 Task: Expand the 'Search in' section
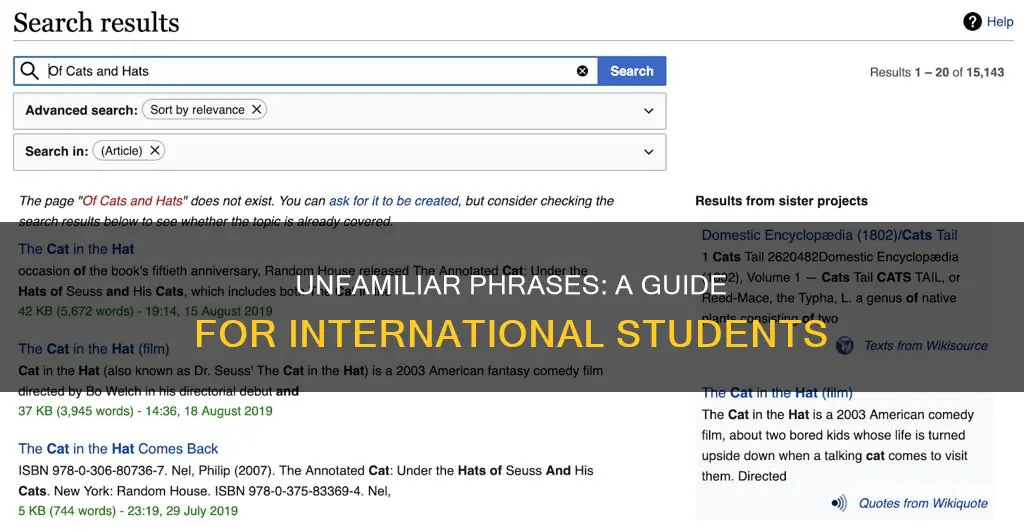(x=648, y=152)
